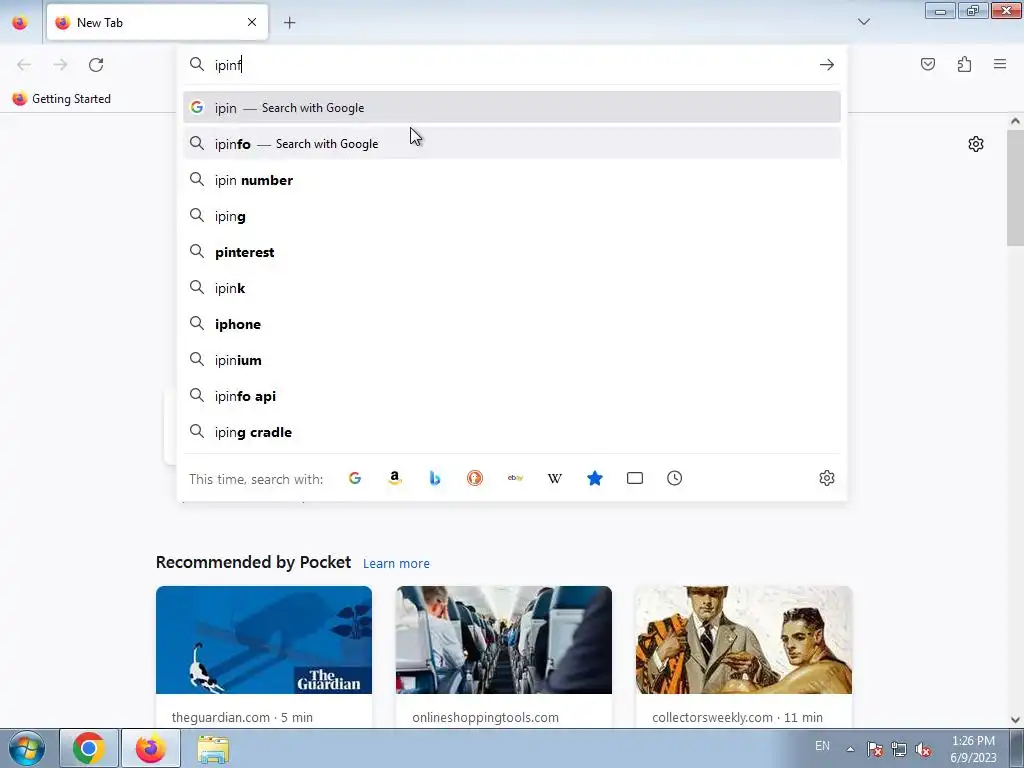Search this time with Amazon icon
Image resolution: width=1024 pixels, height=768 pixels.
(394, 478)
